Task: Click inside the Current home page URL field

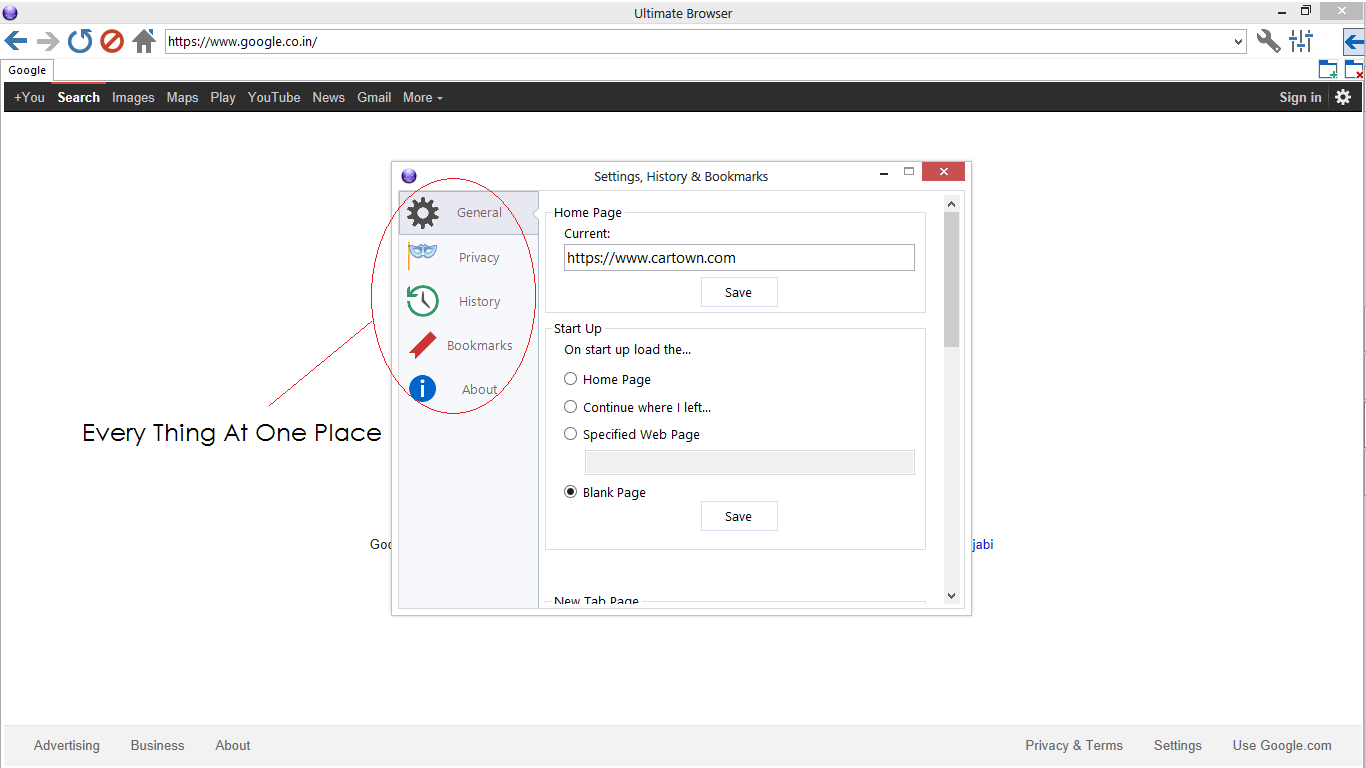Action: coord(739,257)
